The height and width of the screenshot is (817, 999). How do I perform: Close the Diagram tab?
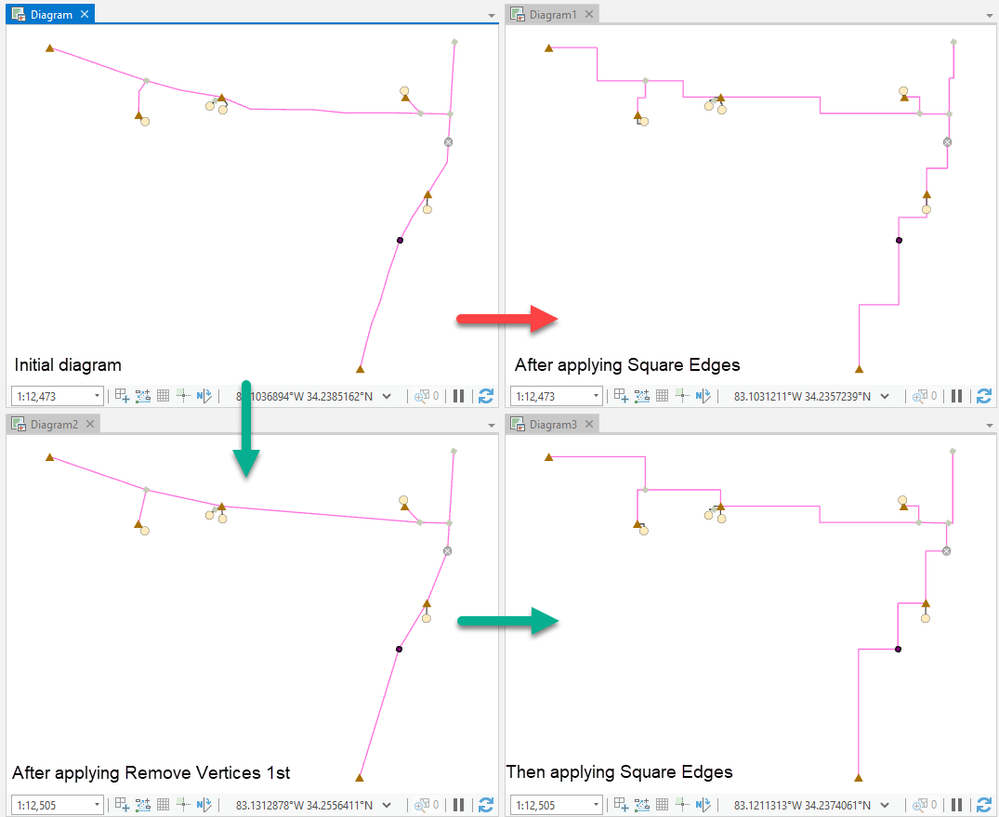[84, 14]
